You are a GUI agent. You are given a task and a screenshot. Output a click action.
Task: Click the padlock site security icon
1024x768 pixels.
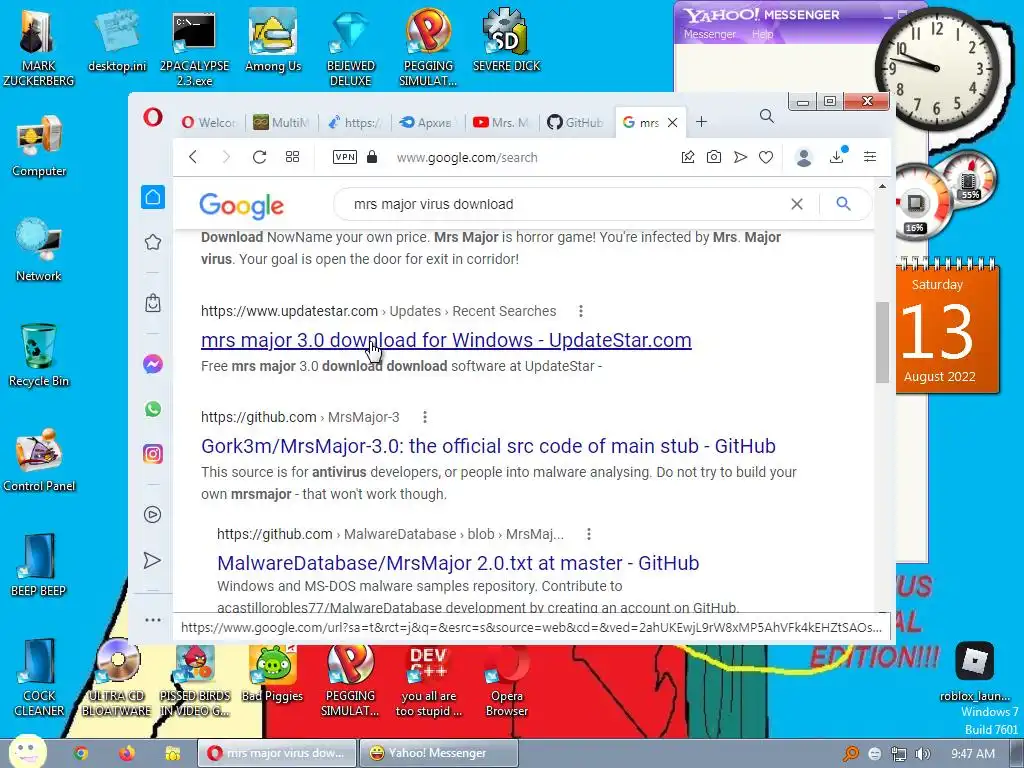[x=372, y=157]
